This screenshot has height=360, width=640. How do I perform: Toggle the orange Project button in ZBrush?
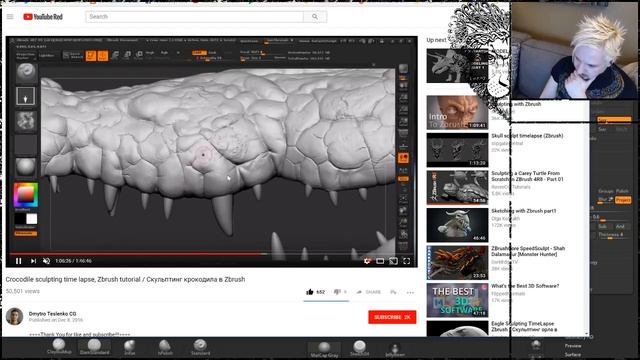click(x=623, y=200)
